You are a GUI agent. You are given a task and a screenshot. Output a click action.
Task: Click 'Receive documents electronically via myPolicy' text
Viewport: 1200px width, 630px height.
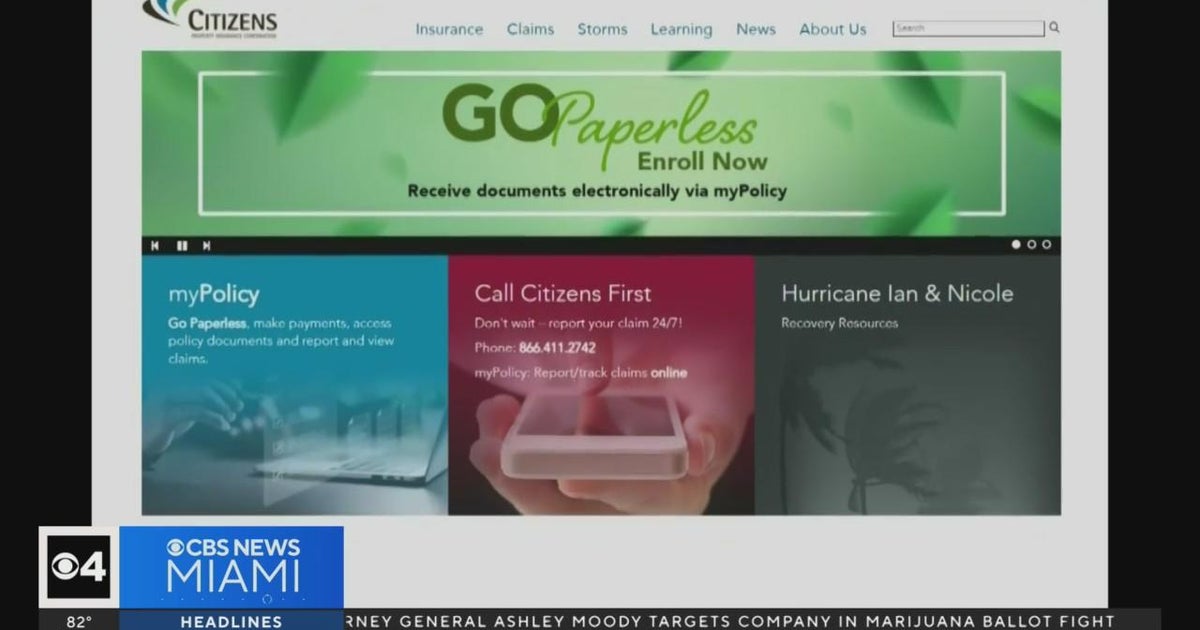point(597,190)
